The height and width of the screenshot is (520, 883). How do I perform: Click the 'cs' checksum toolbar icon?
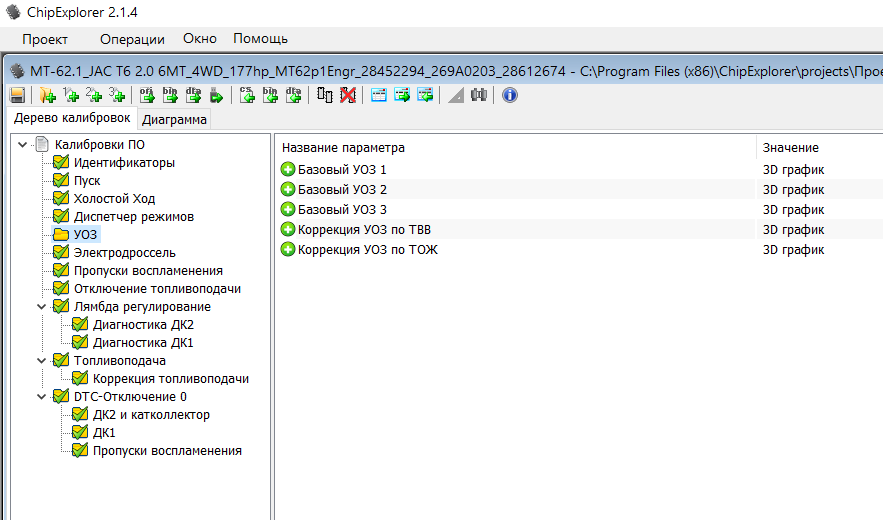pyautogui.click(x=246, y=95)
